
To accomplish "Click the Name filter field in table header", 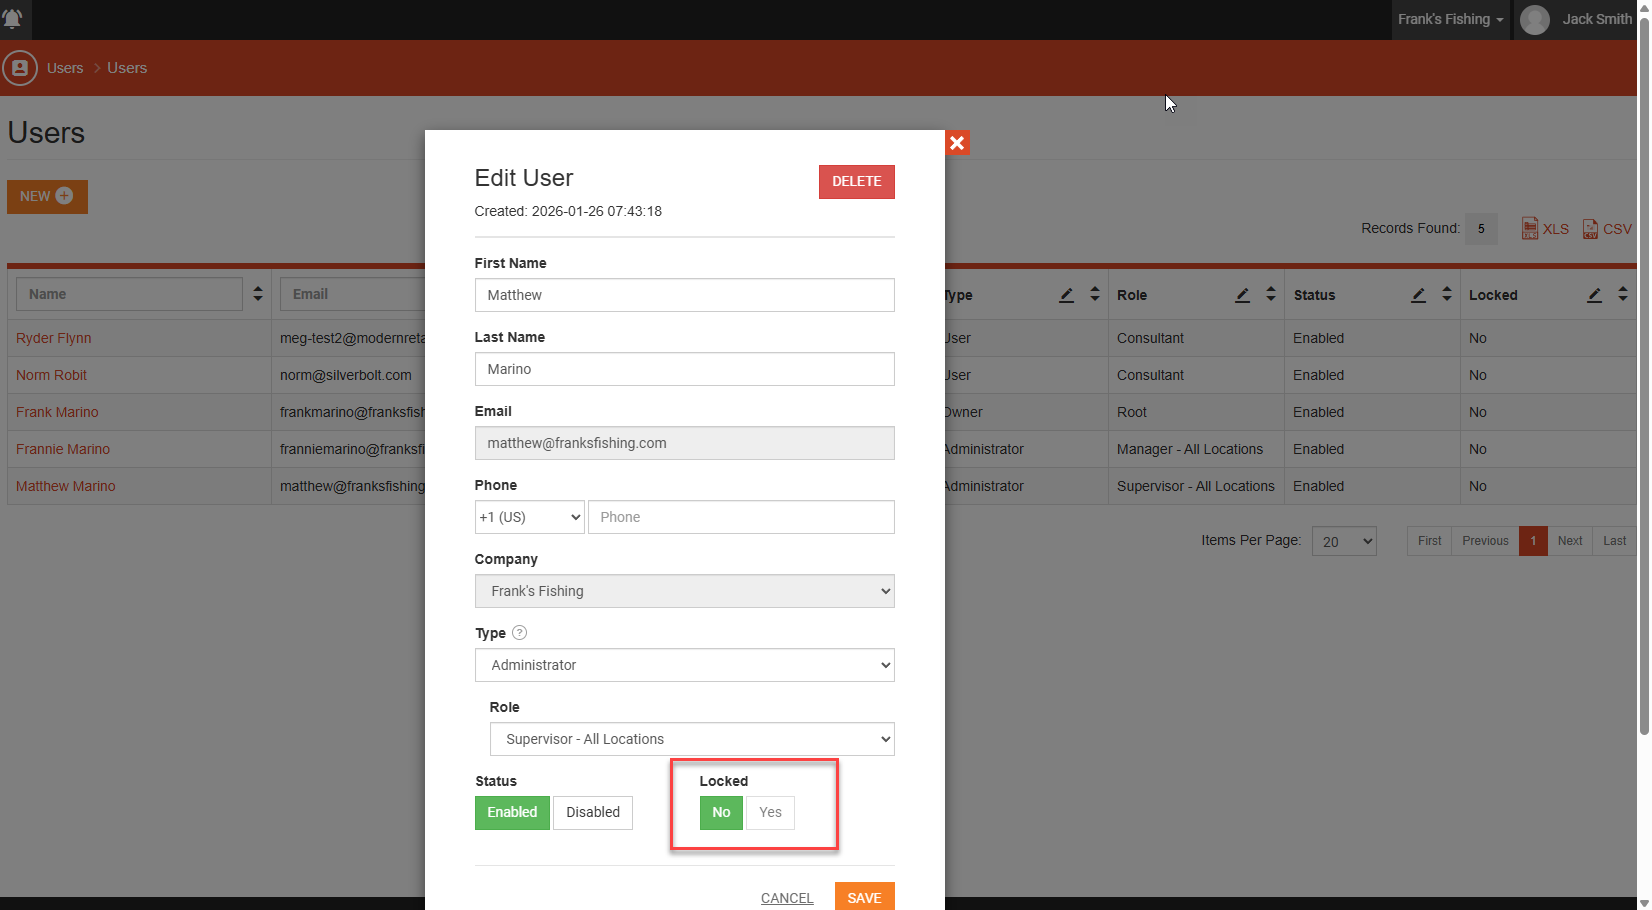I will [130, 294].
